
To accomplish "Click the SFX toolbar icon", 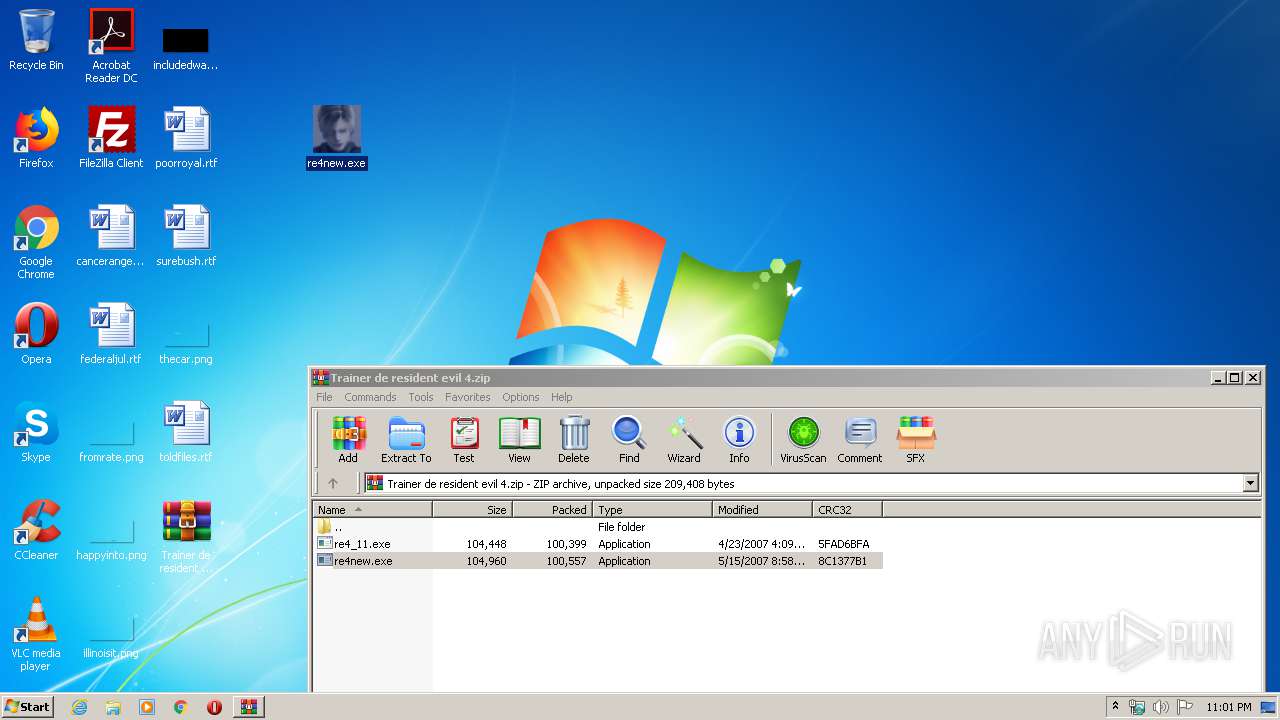I will pyautogui.click(x=916, y=440).
